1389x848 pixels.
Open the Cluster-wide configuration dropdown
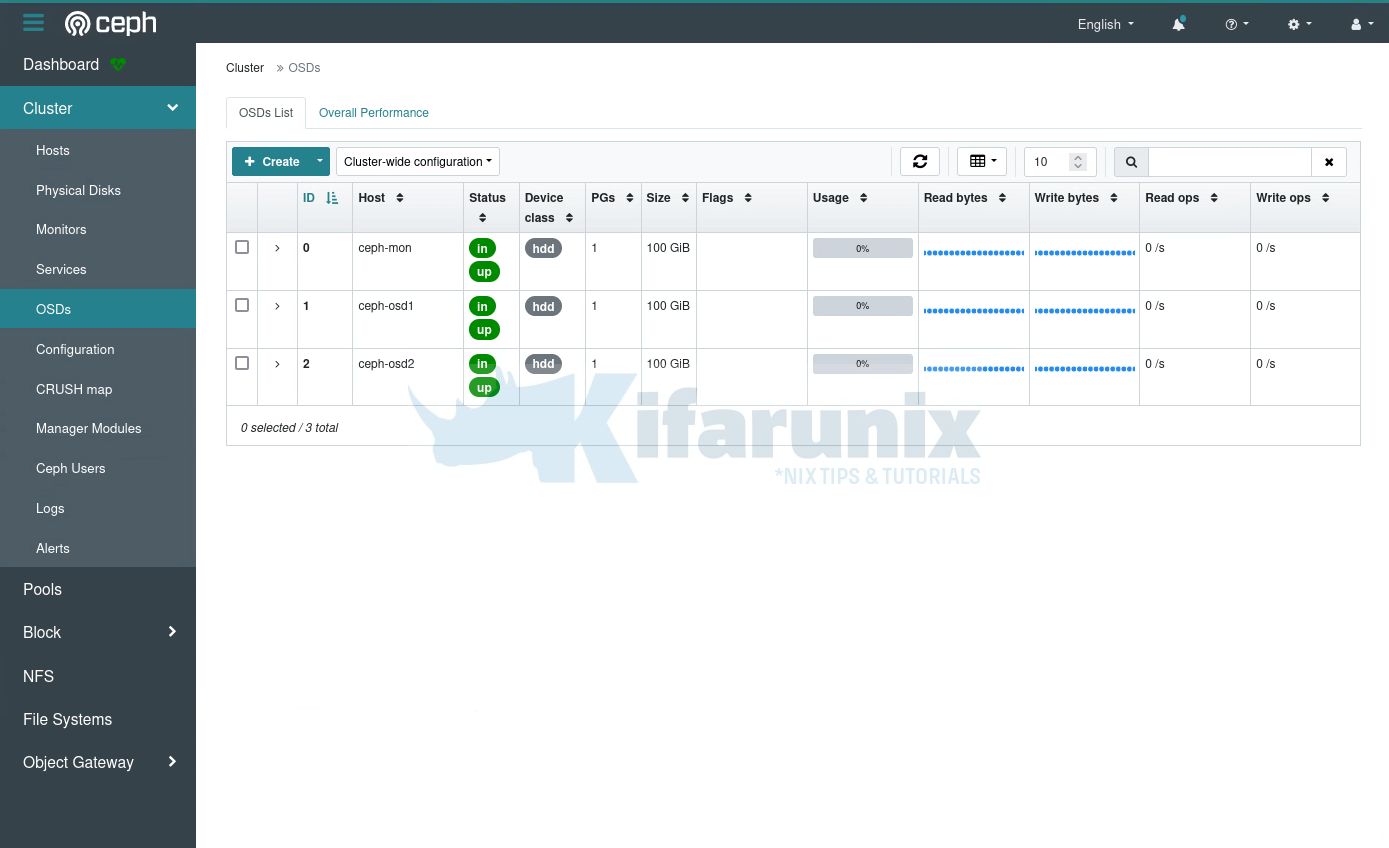tap(417, 162)
